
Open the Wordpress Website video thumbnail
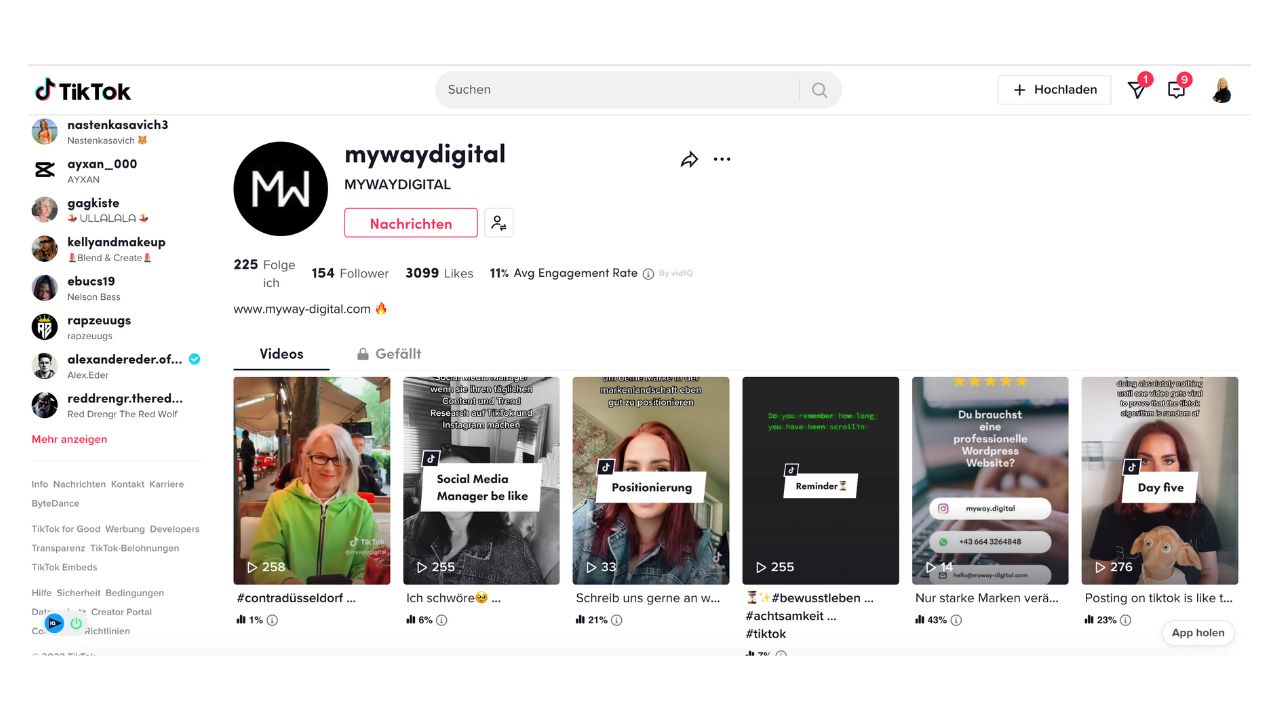(x=990, y=481)
